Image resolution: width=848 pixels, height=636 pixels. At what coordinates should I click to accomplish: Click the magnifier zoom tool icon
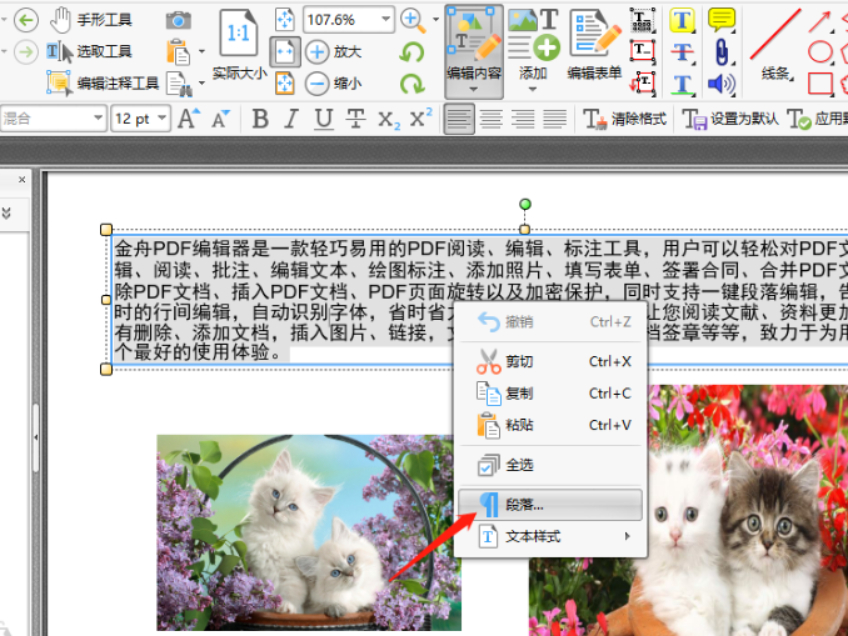(413, 21)
